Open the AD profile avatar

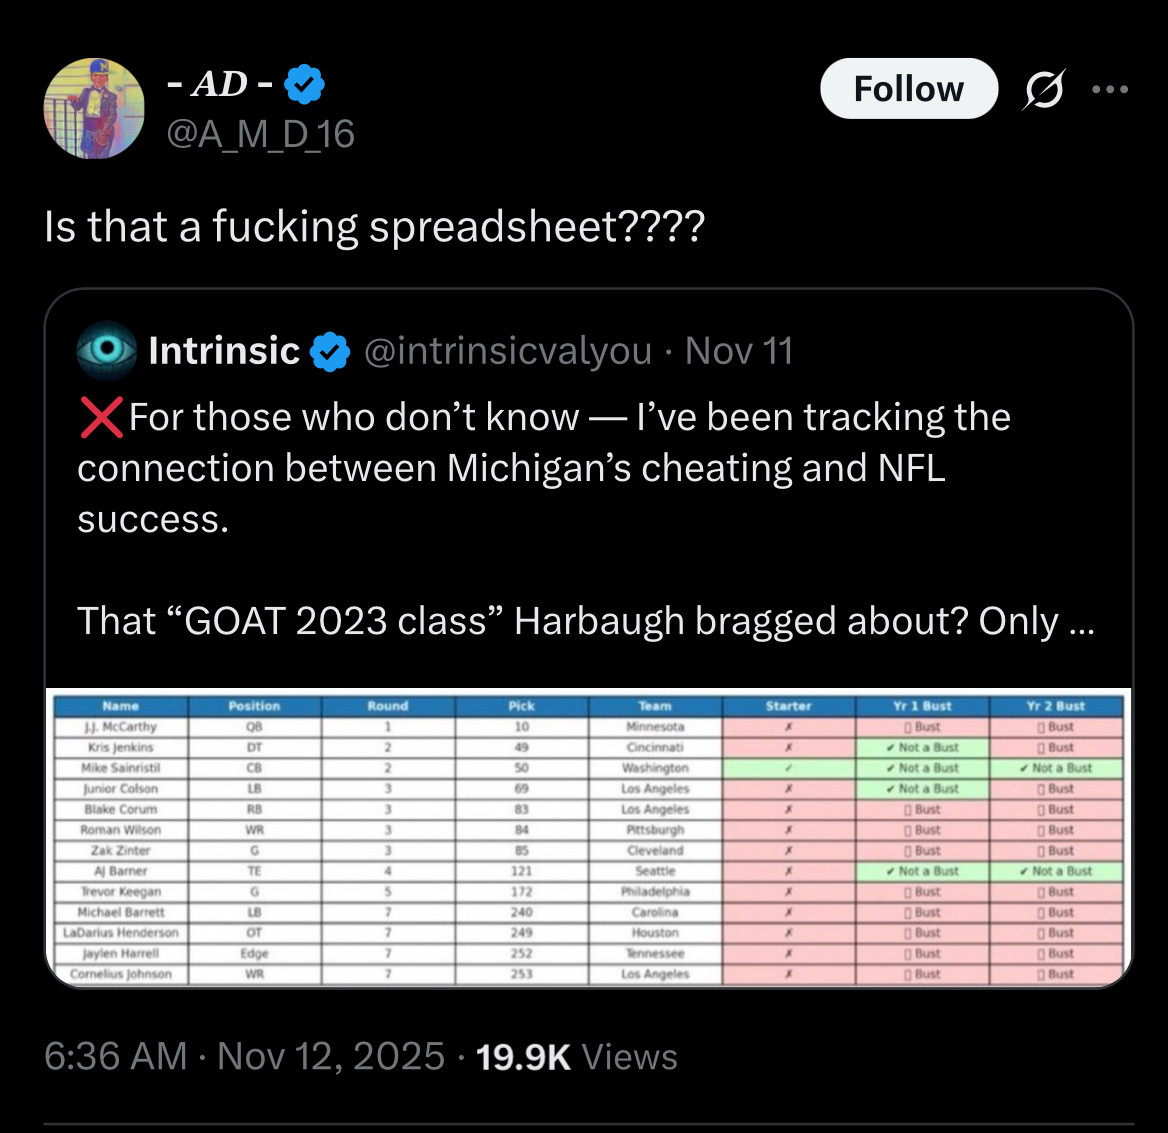(x=94, y=109)
